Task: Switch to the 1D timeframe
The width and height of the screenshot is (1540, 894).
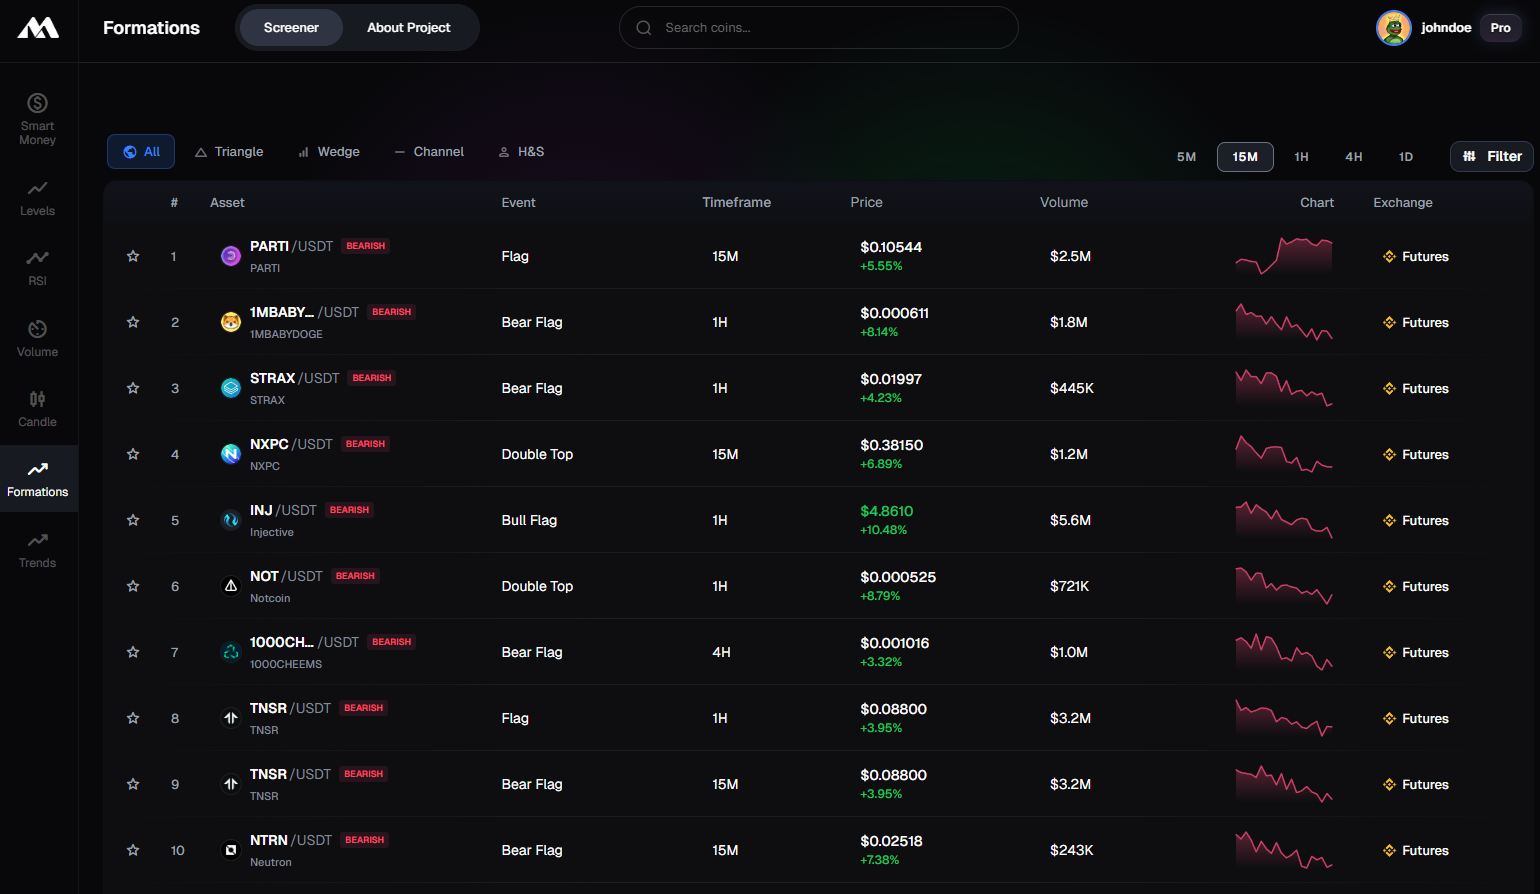Action: 1405,157
